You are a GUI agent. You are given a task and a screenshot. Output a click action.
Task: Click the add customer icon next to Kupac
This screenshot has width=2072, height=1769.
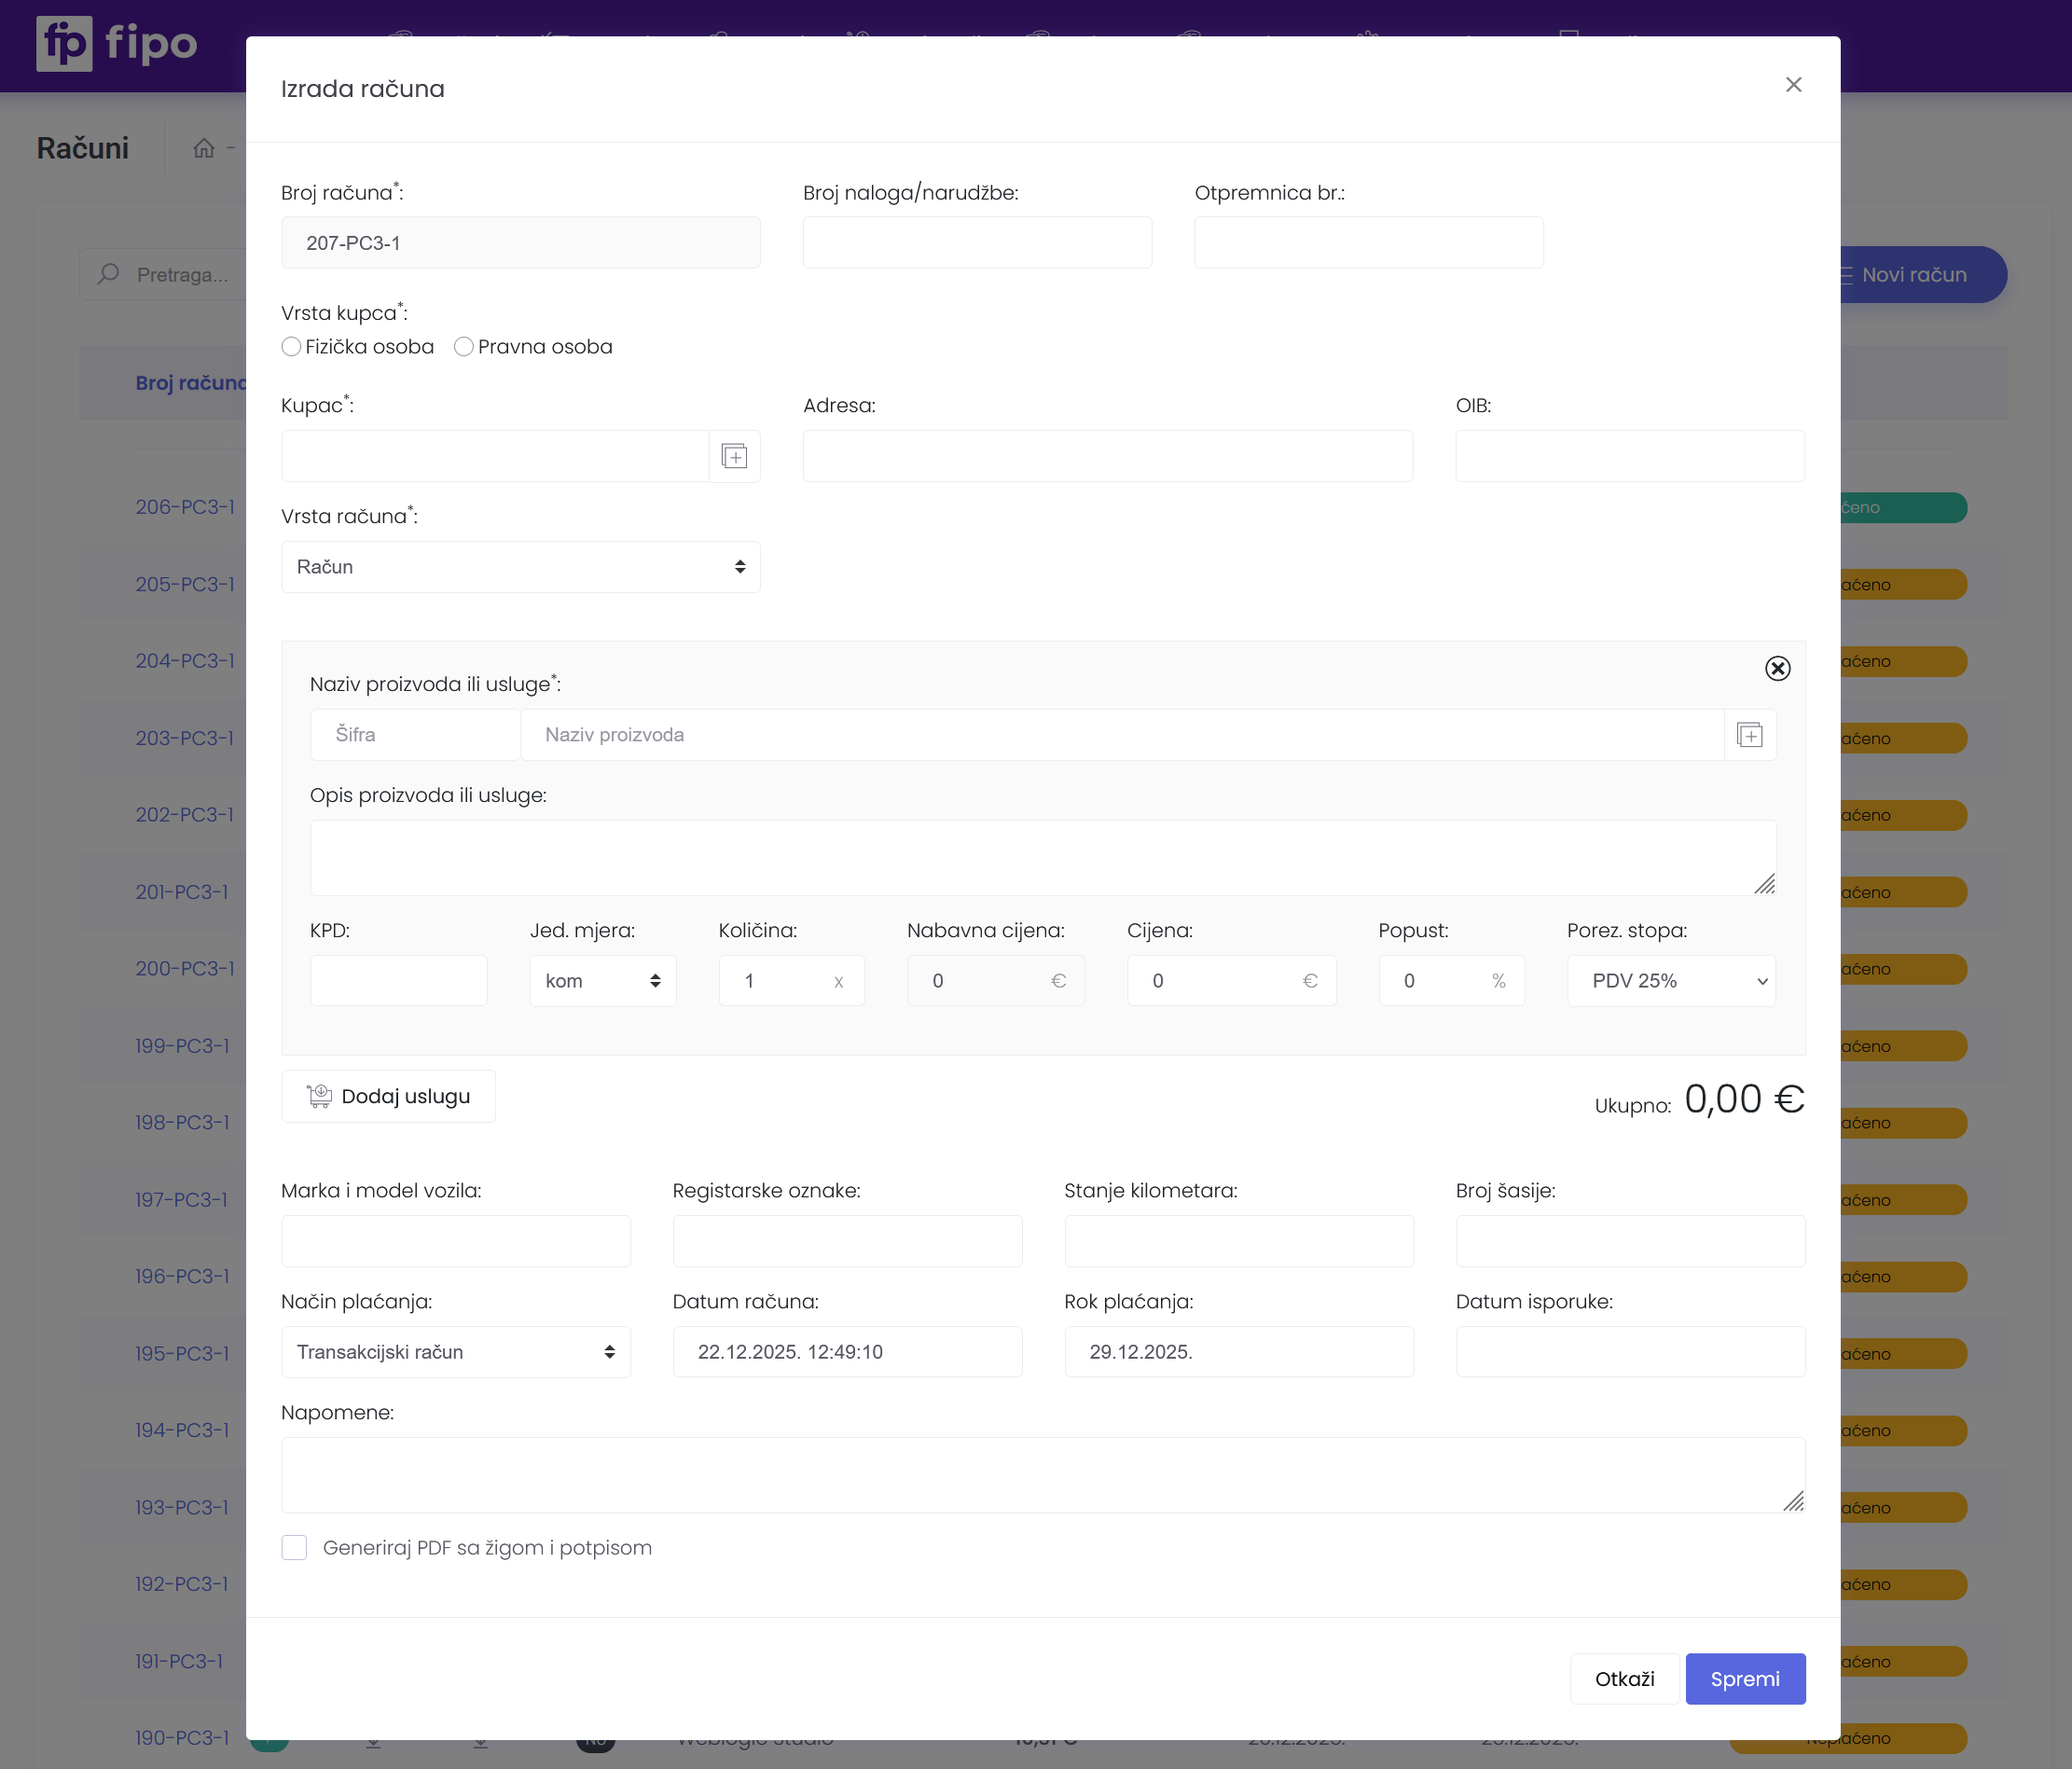point(734,456)
